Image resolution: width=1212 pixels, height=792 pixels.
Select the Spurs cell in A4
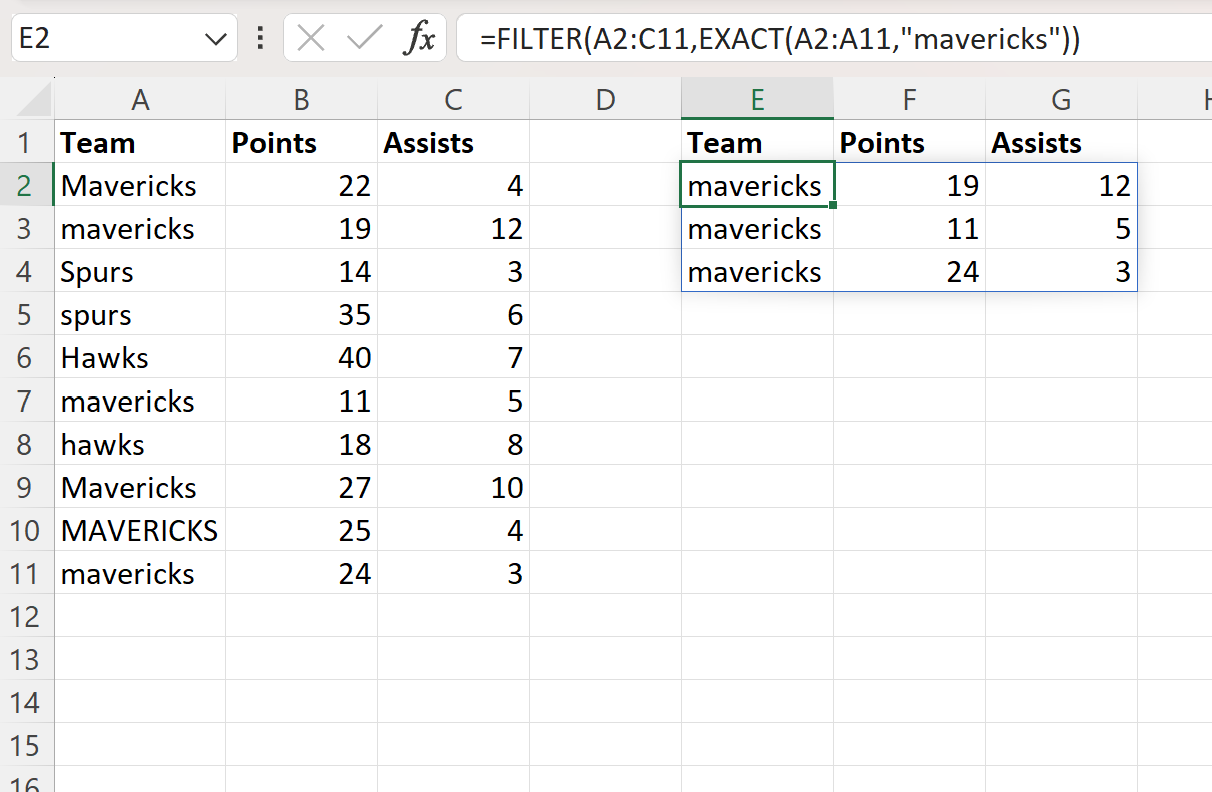coord(140,271)
